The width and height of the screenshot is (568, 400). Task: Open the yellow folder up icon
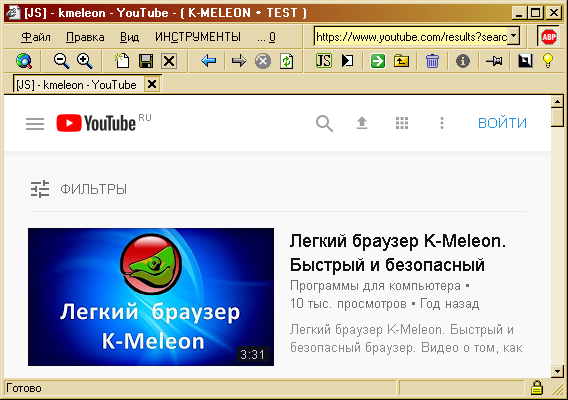click(401, 61)
